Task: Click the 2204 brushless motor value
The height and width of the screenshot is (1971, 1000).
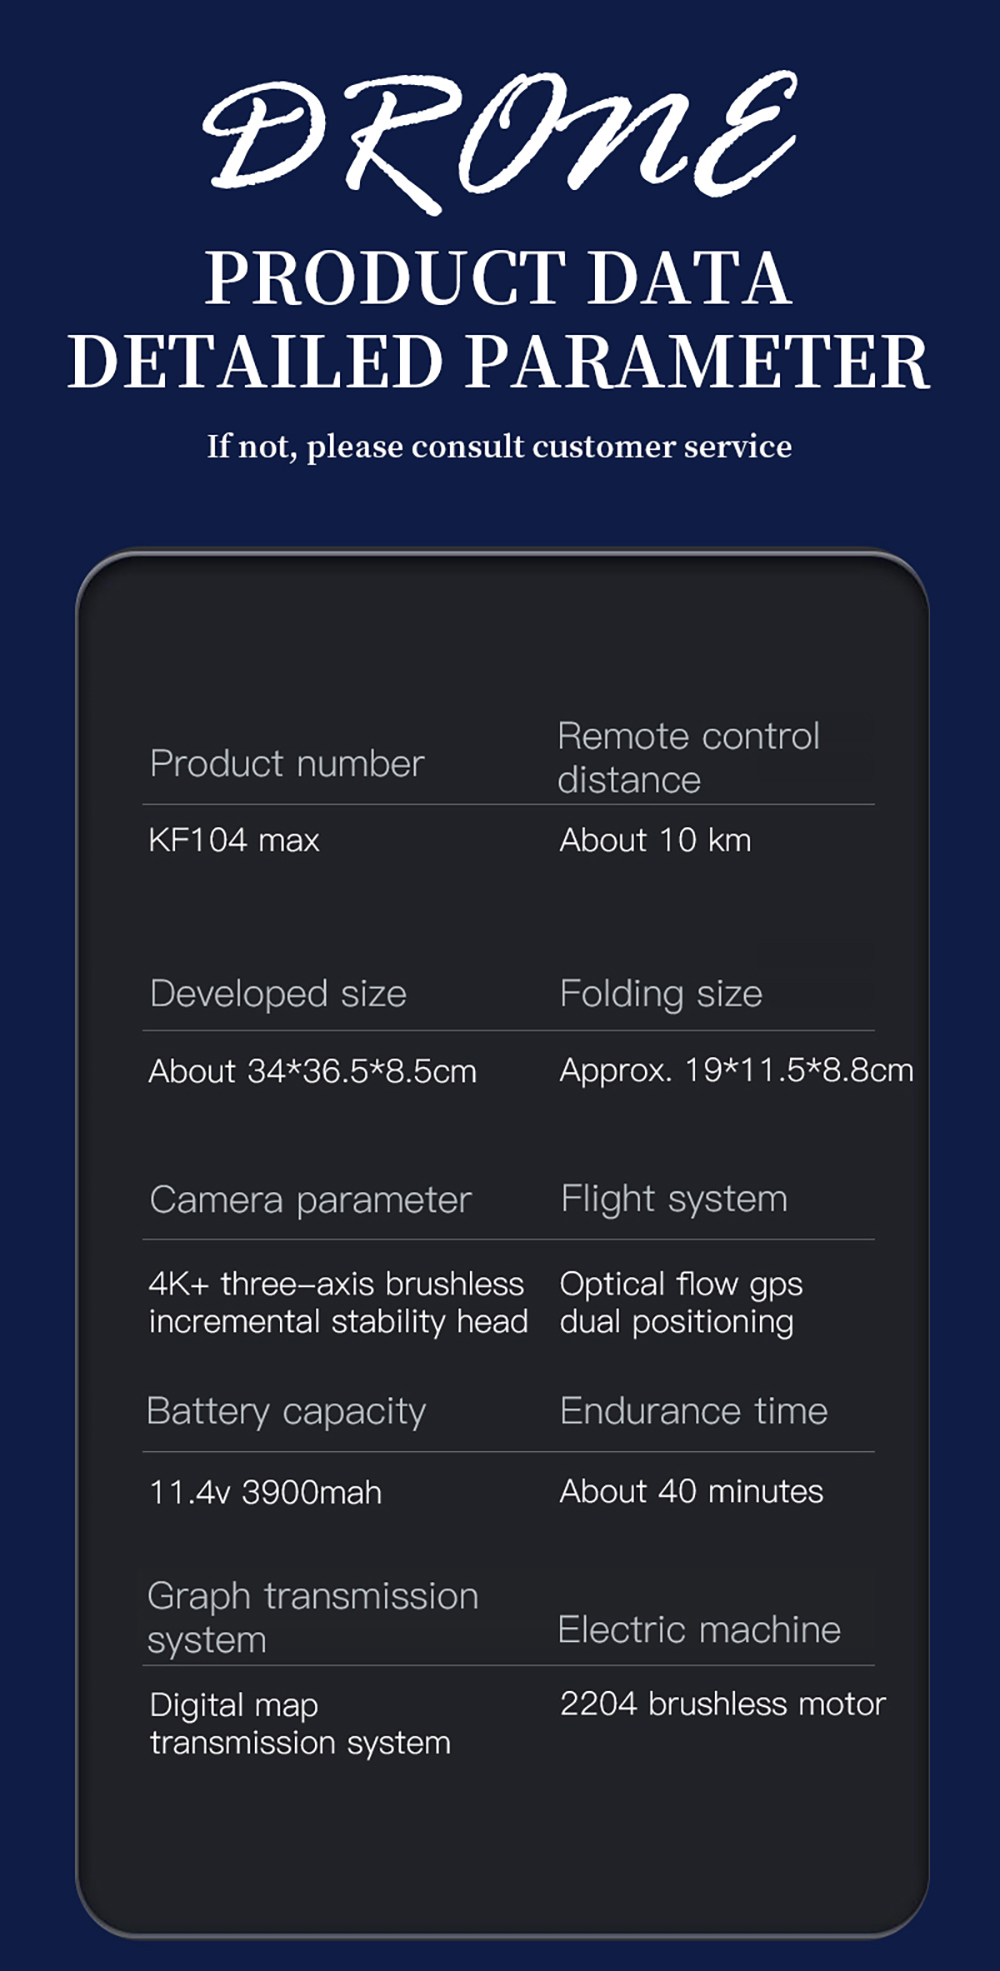Action: pyautogui.click(x=722, y=1704)
